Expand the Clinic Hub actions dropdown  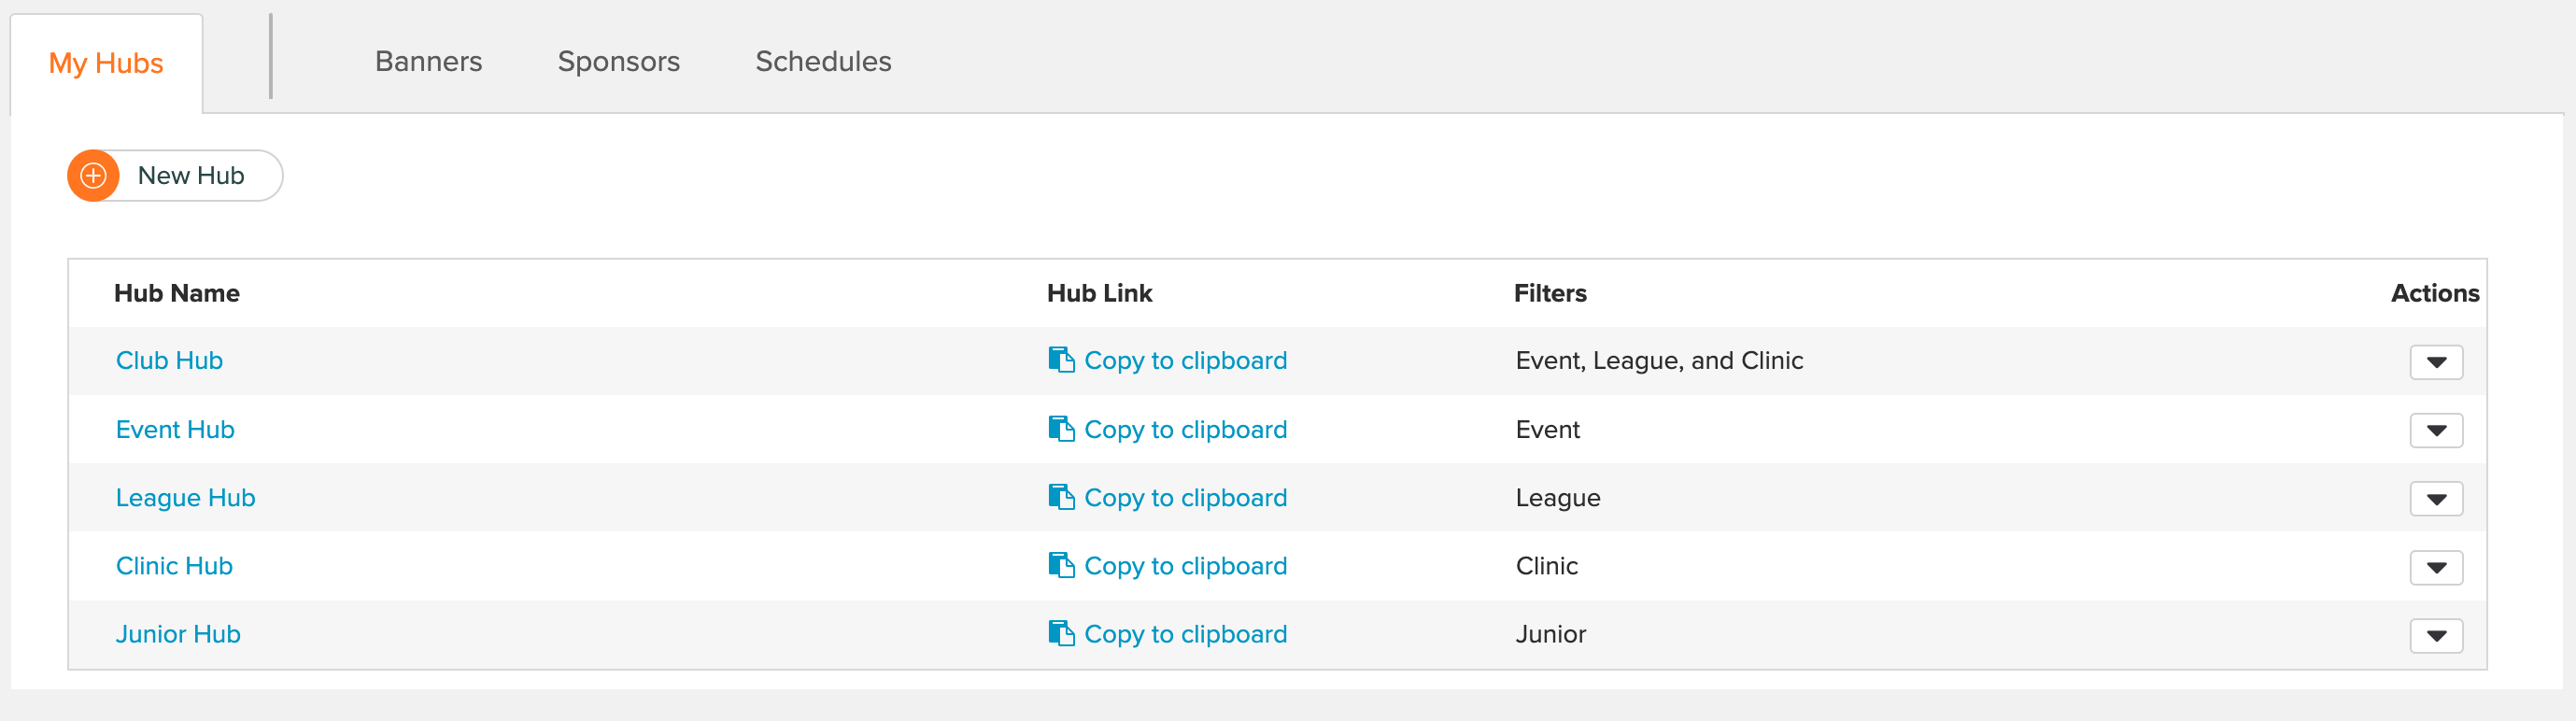2435,568
